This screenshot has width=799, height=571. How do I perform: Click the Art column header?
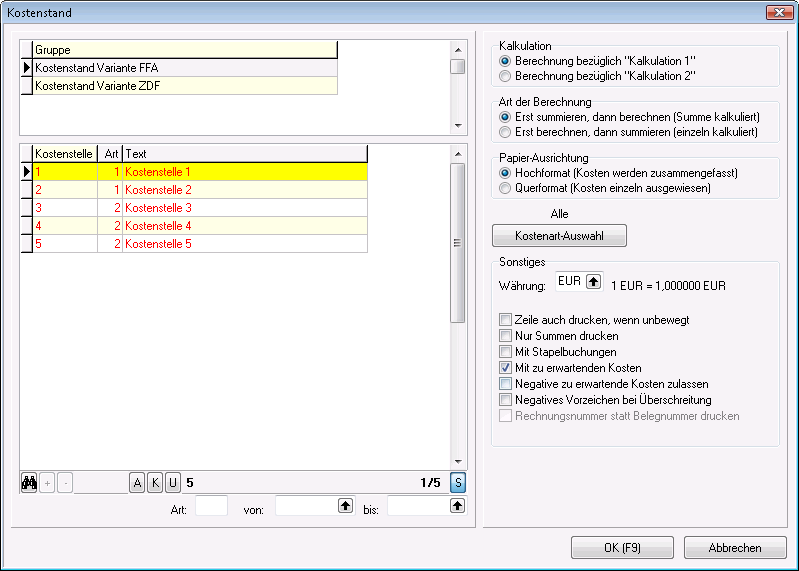(110, 154)
